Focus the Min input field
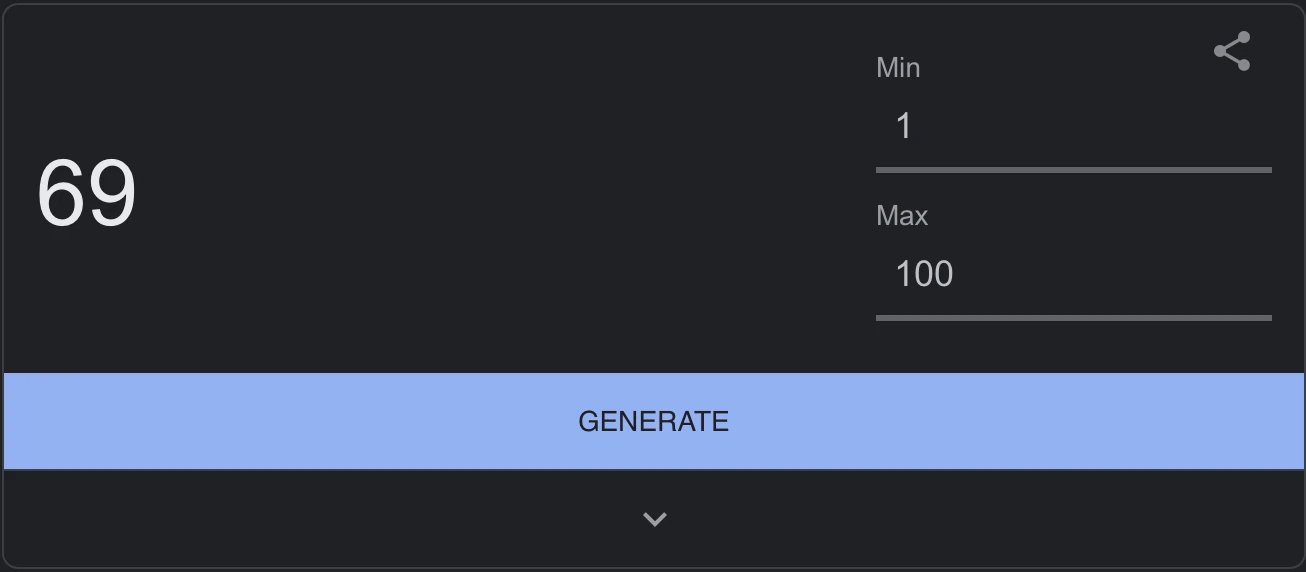Viewport: 1306px width, 572px height. click(x=1073, y=127)
